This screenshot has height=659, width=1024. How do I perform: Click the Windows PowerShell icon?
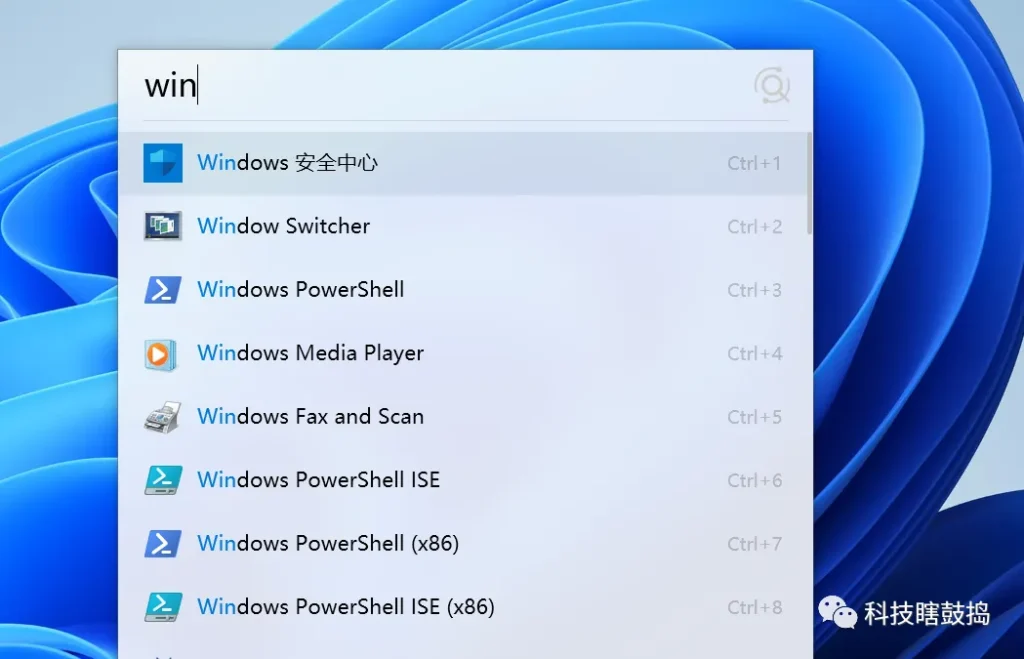coord(163,289)
